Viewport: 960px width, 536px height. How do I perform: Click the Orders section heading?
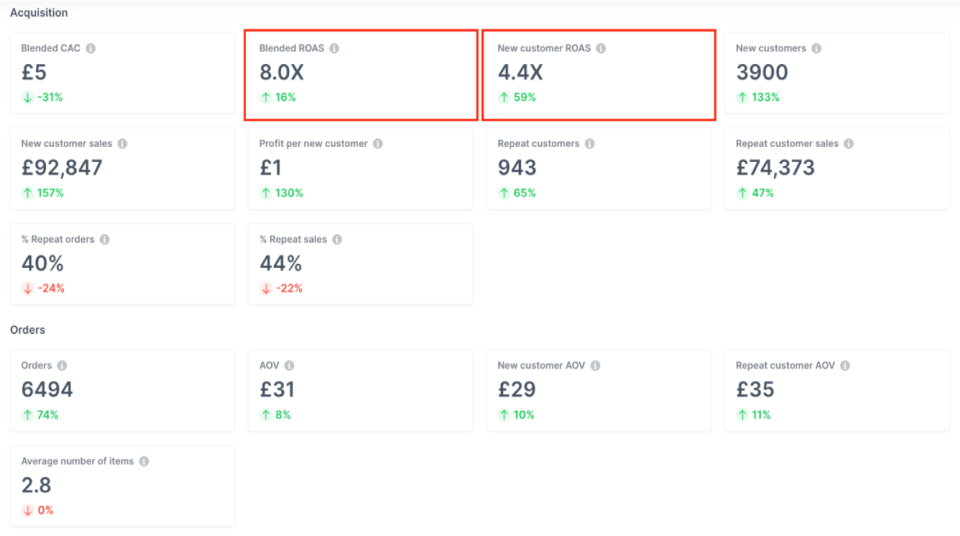(27, 330)
